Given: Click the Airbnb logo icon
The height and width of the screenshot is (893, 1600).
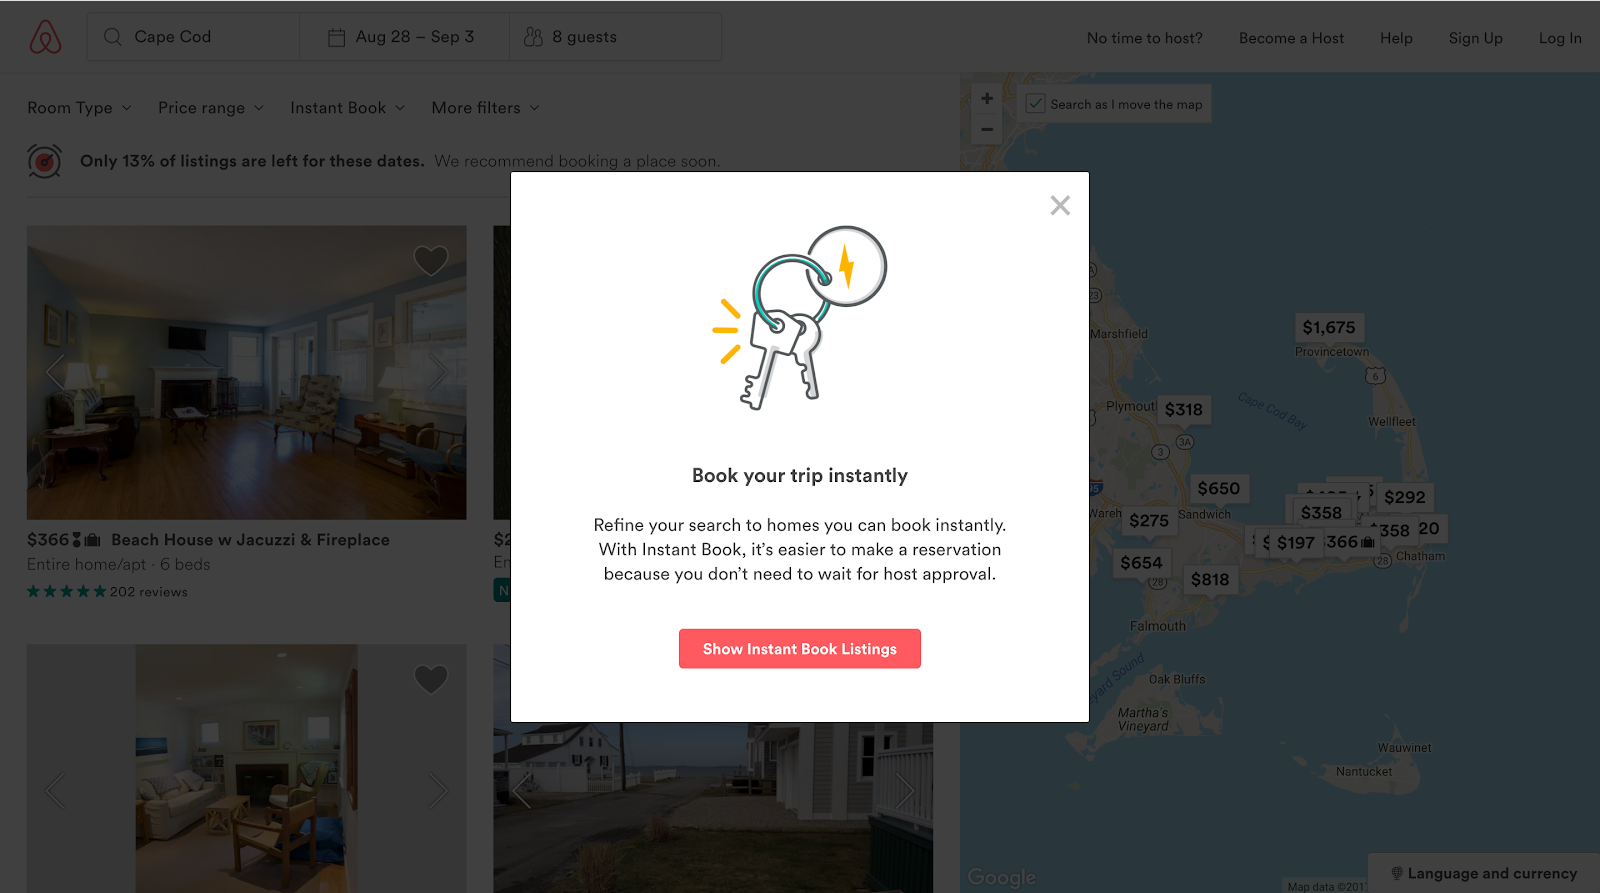Looking at the screenshot, I should pos(45,37).
